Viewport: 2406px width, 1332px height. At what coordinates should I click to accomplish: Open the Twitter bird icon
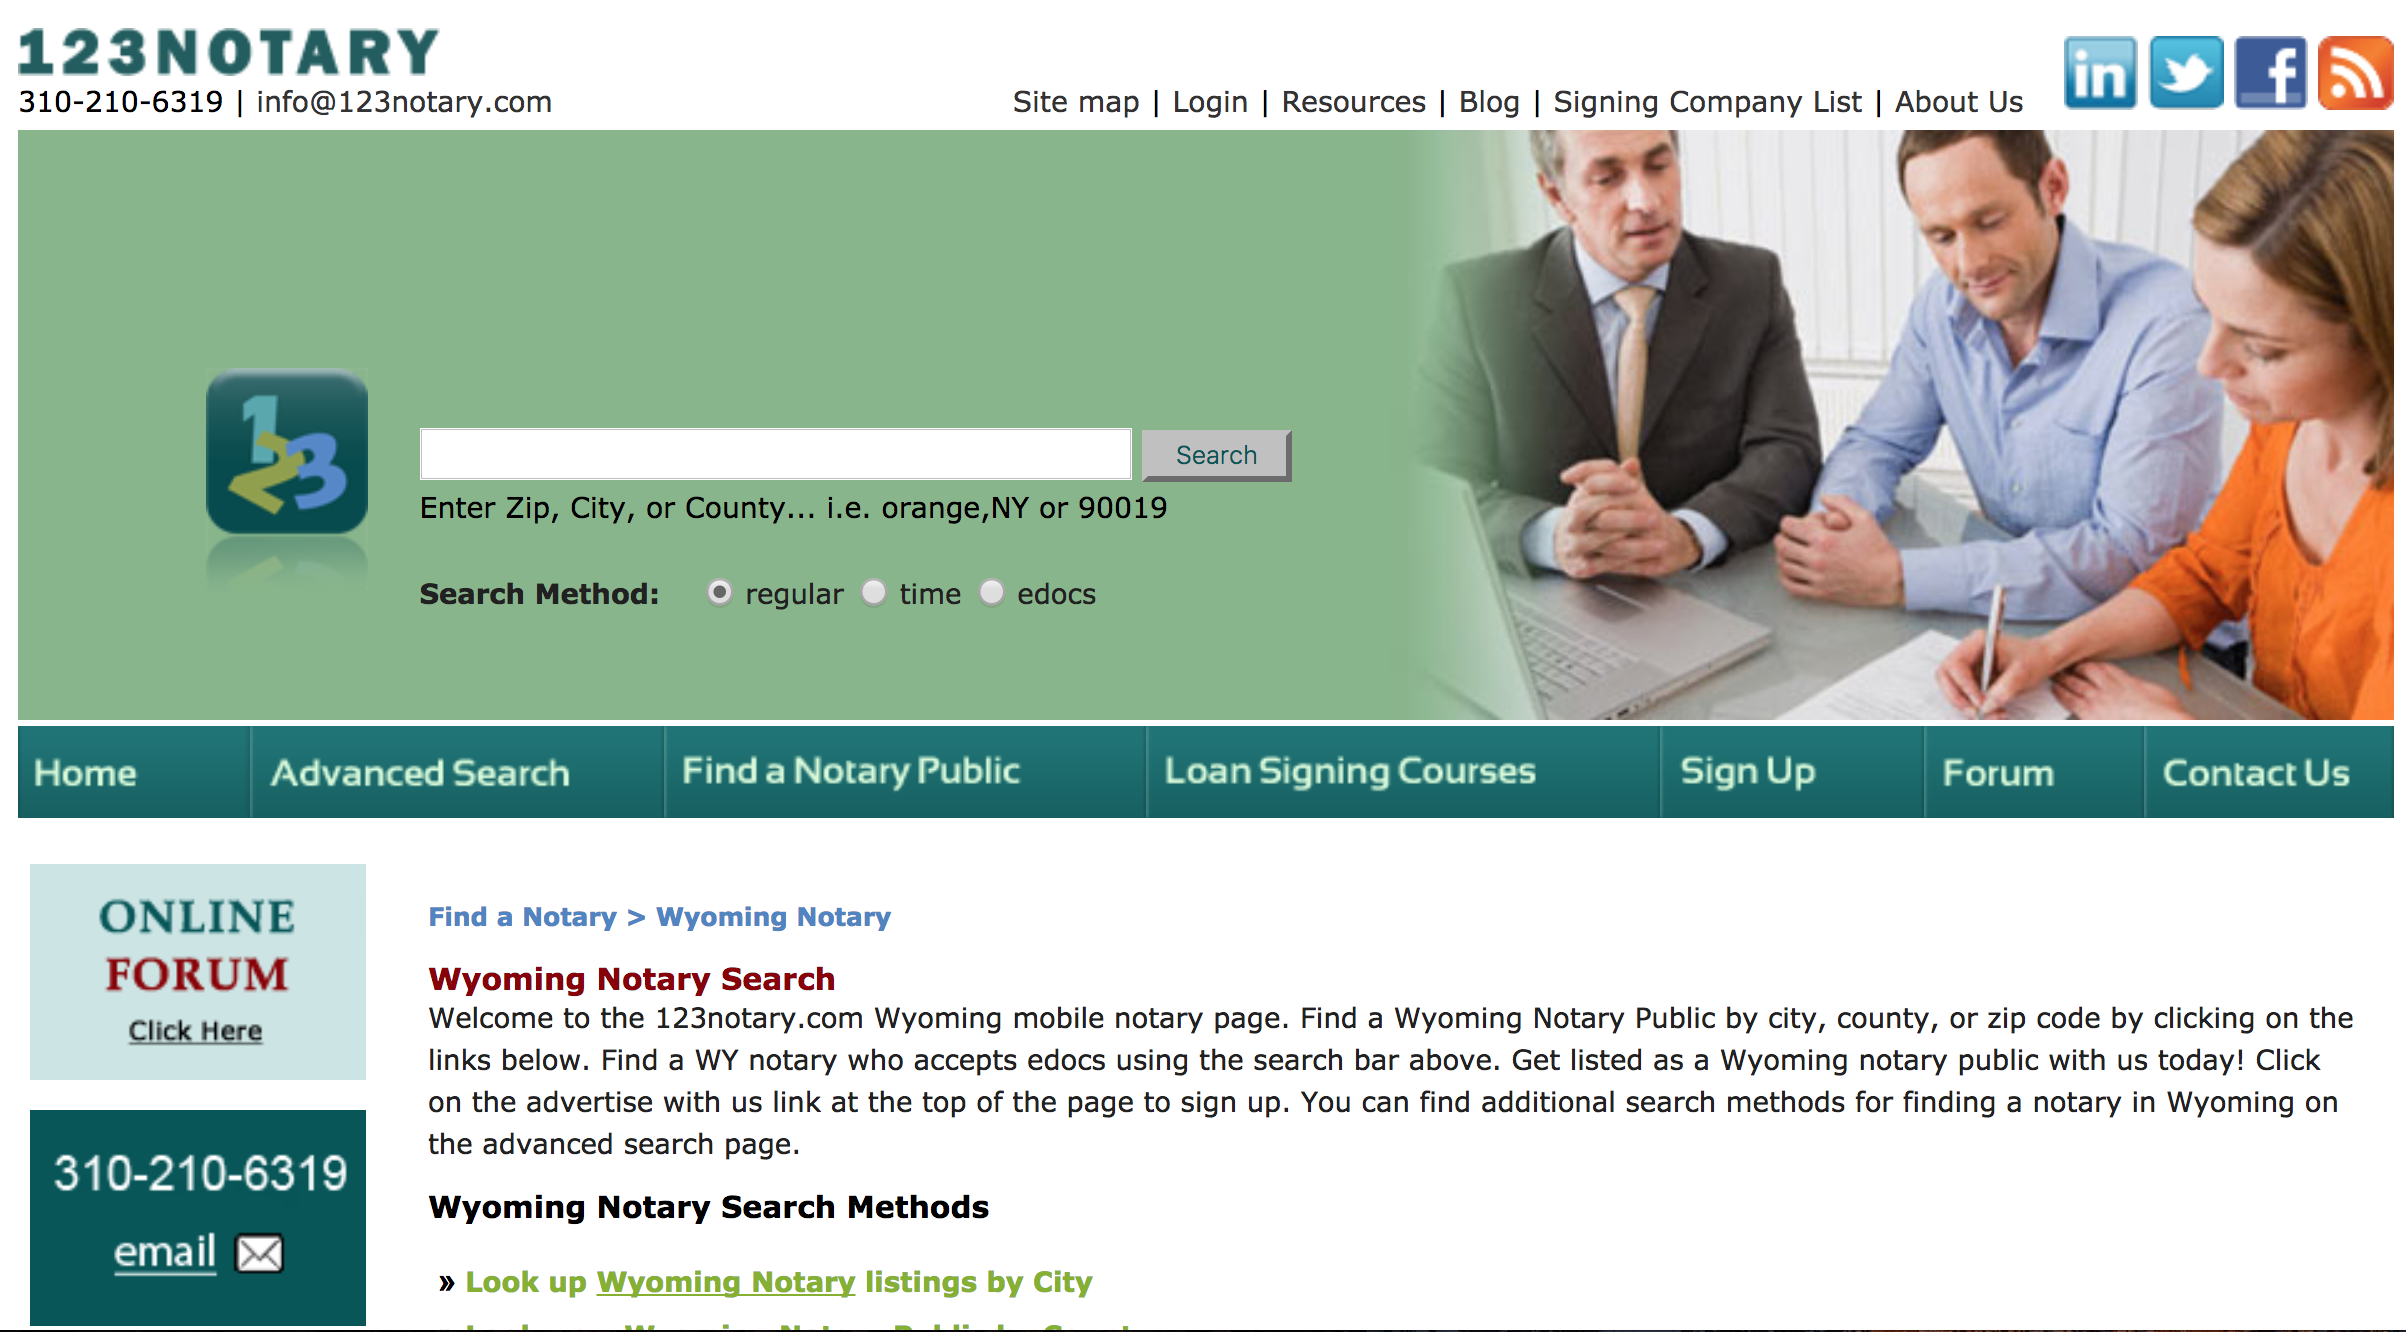2186,73
